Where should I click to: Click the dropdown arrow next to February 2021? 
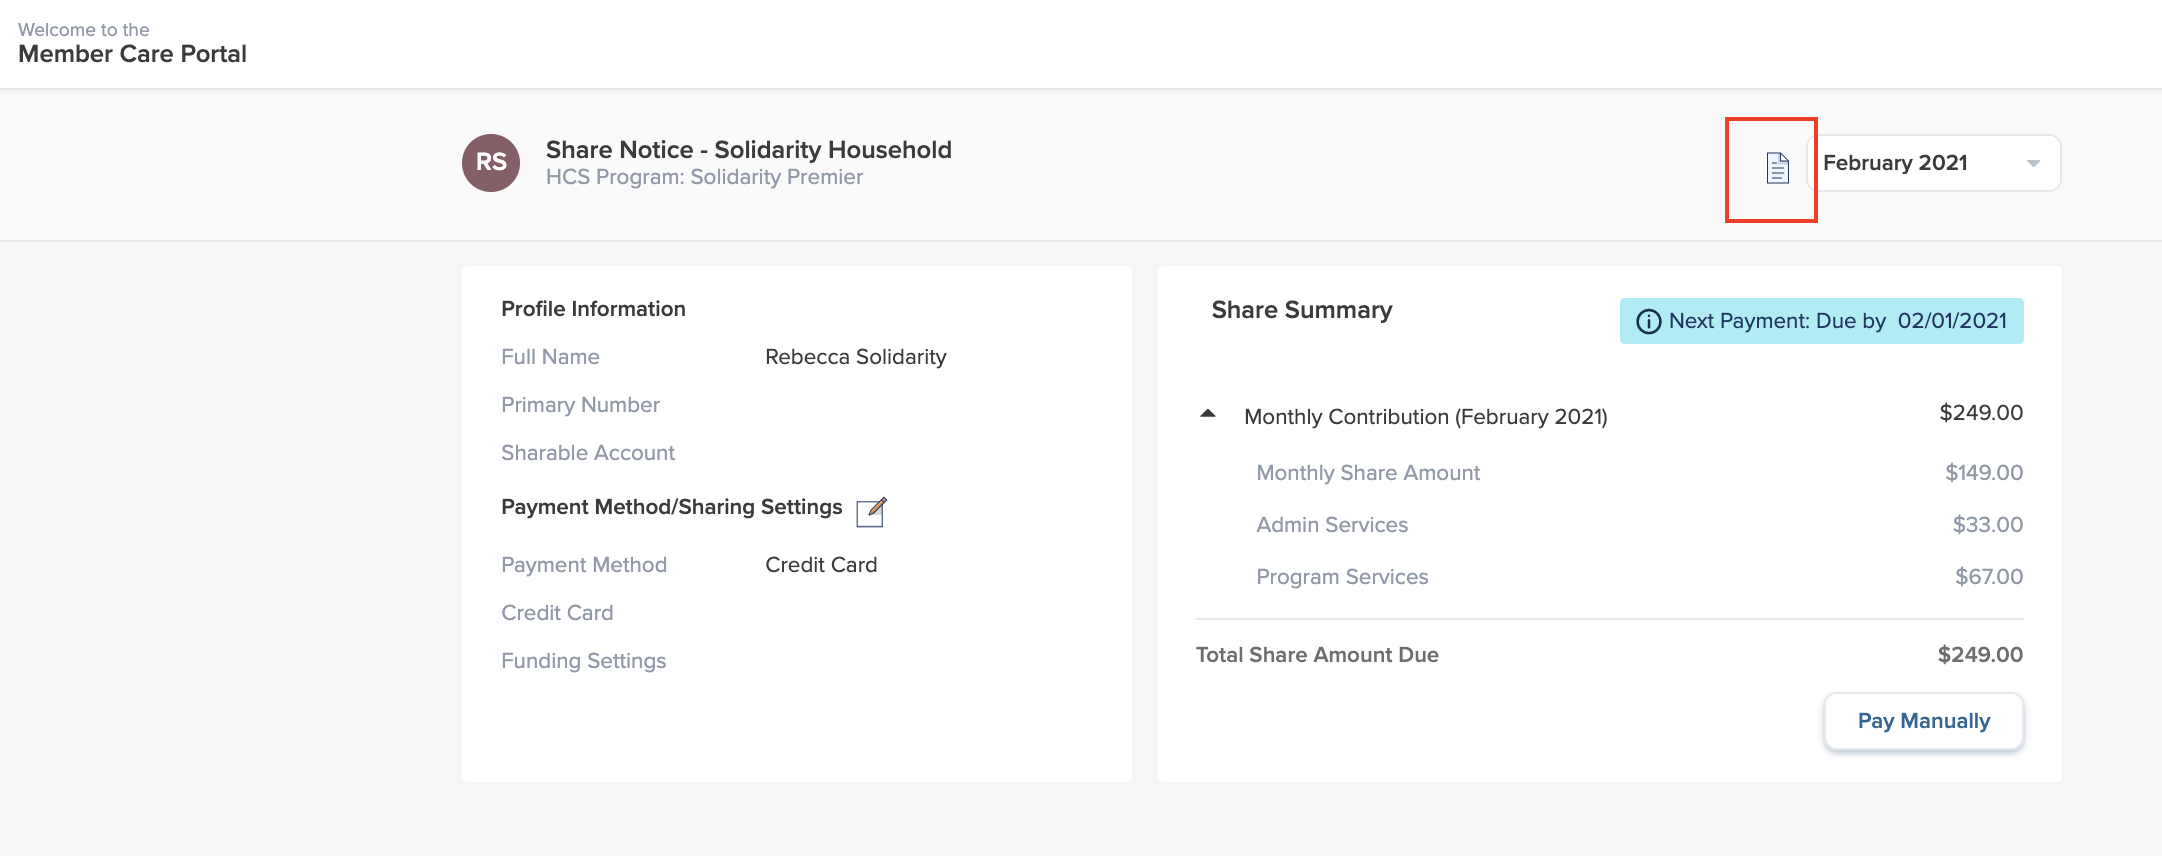[x=2033, y=164]
